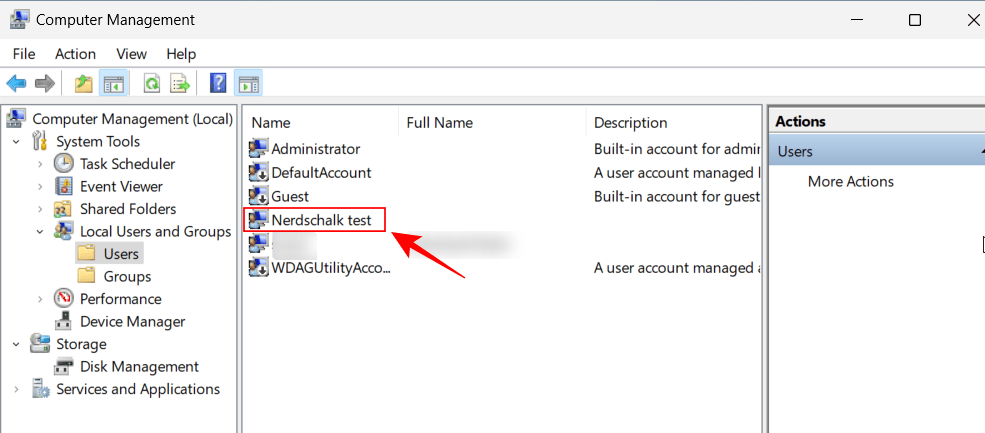Select Disk Management node
The image size is (985, 433).
139,367
